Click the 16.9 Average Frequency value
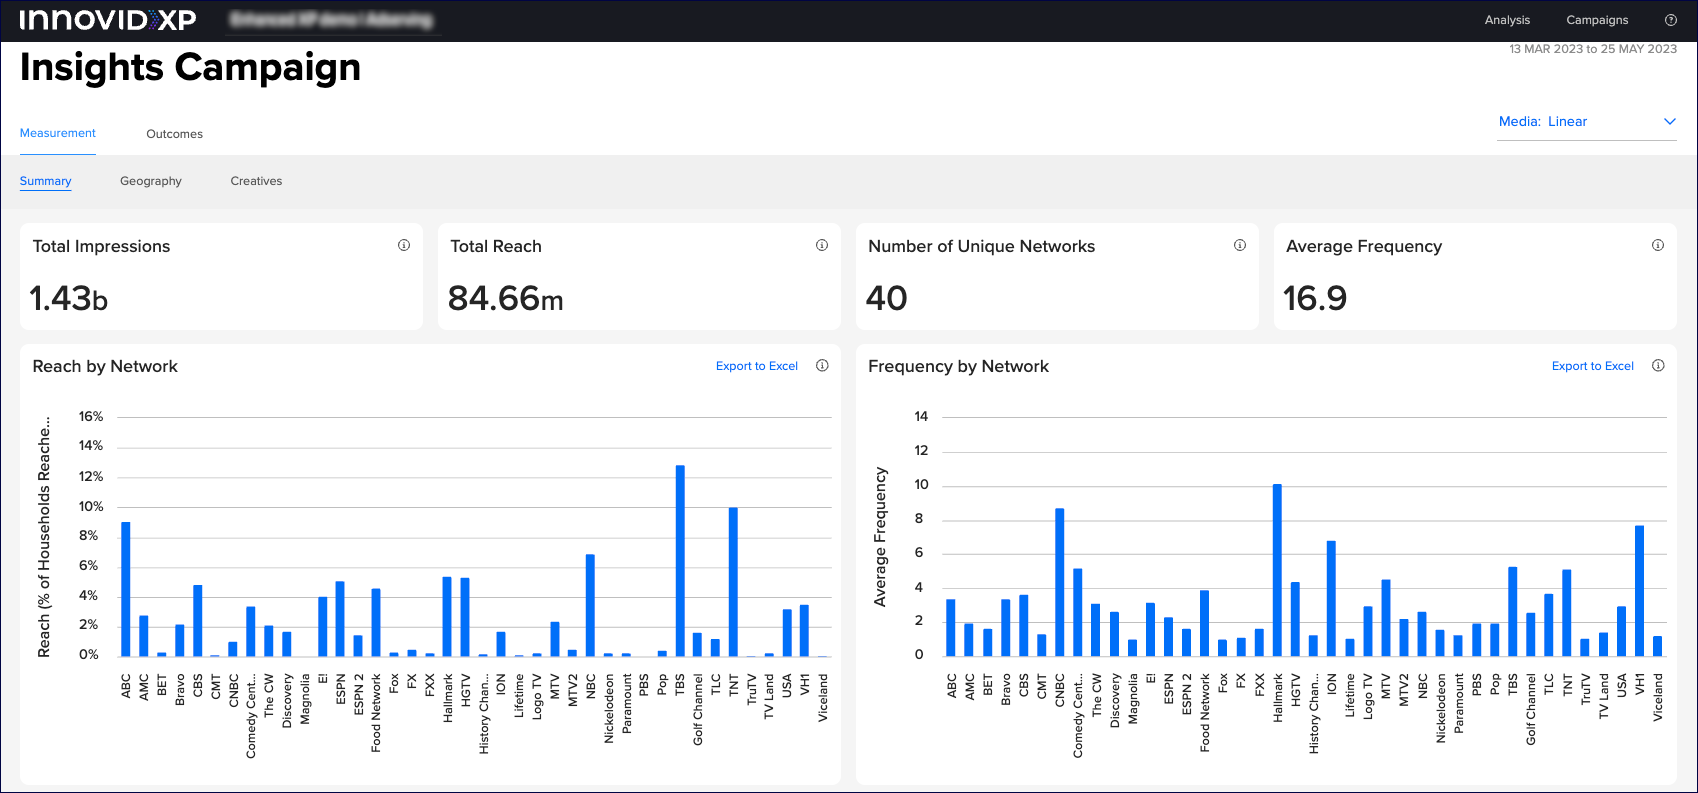 [1315, 298]
